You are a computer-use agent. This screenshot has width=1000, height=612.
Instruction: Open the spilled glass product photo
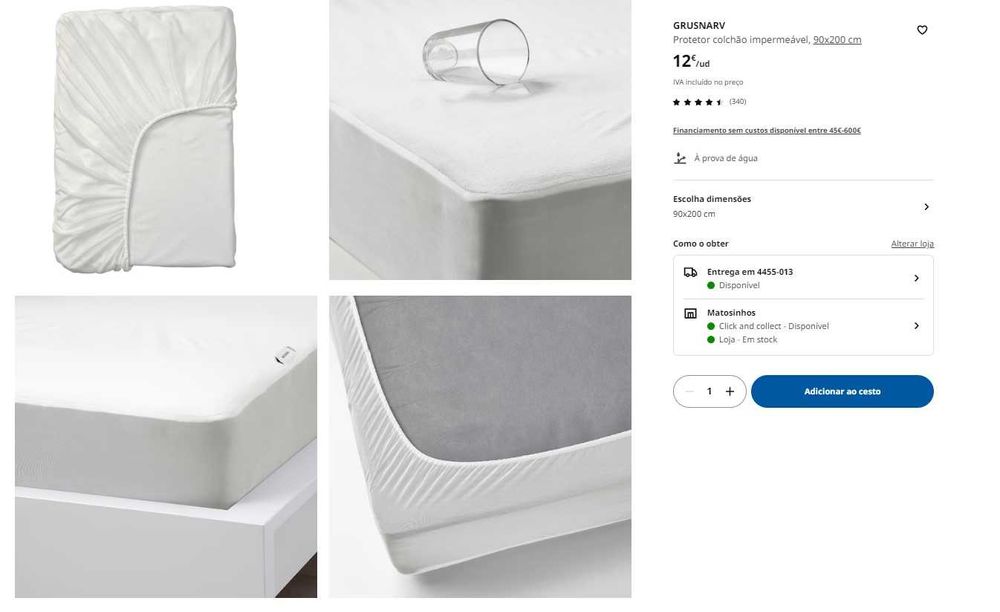point(480,140)
